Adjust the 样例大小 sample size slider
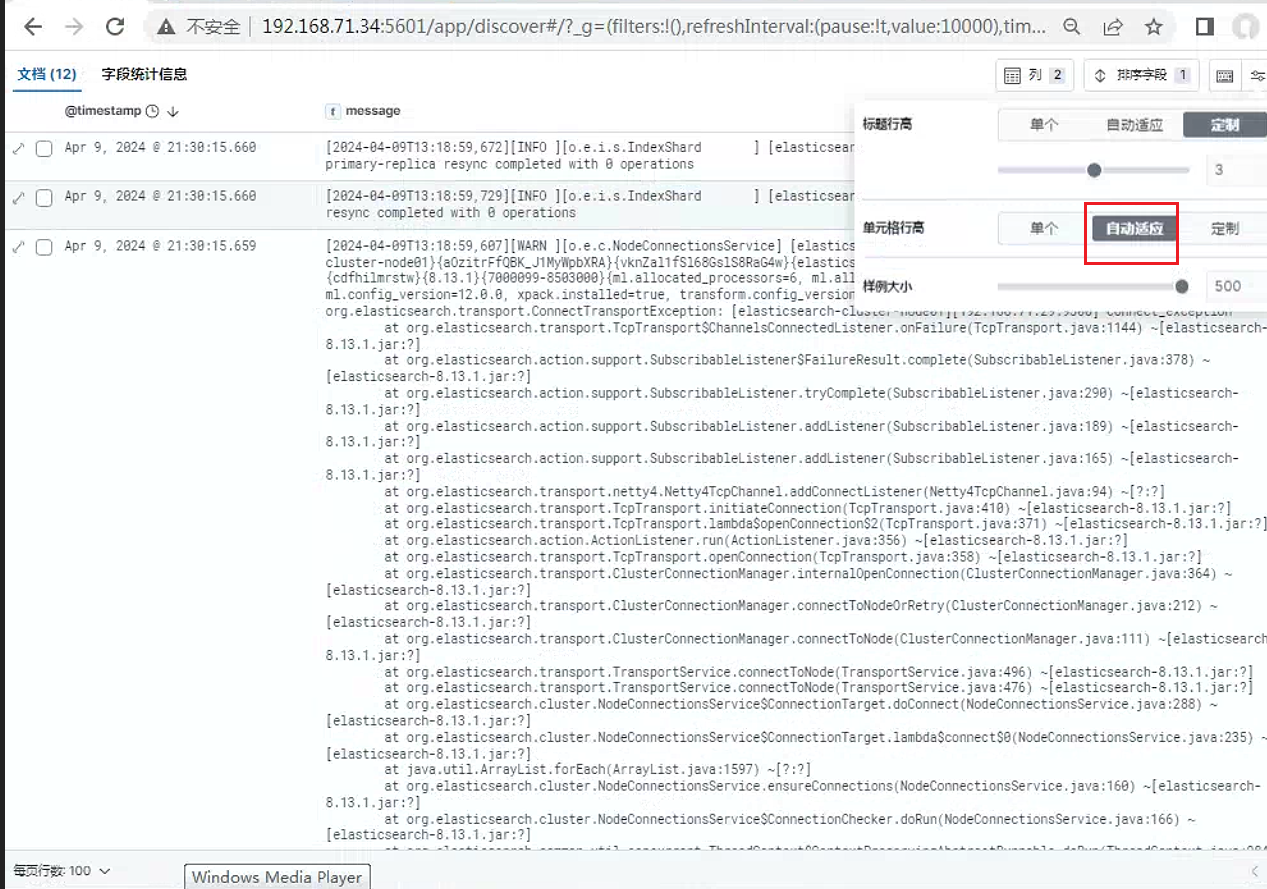Screen dimensions: 1267x889 [x=1094, y=286]
